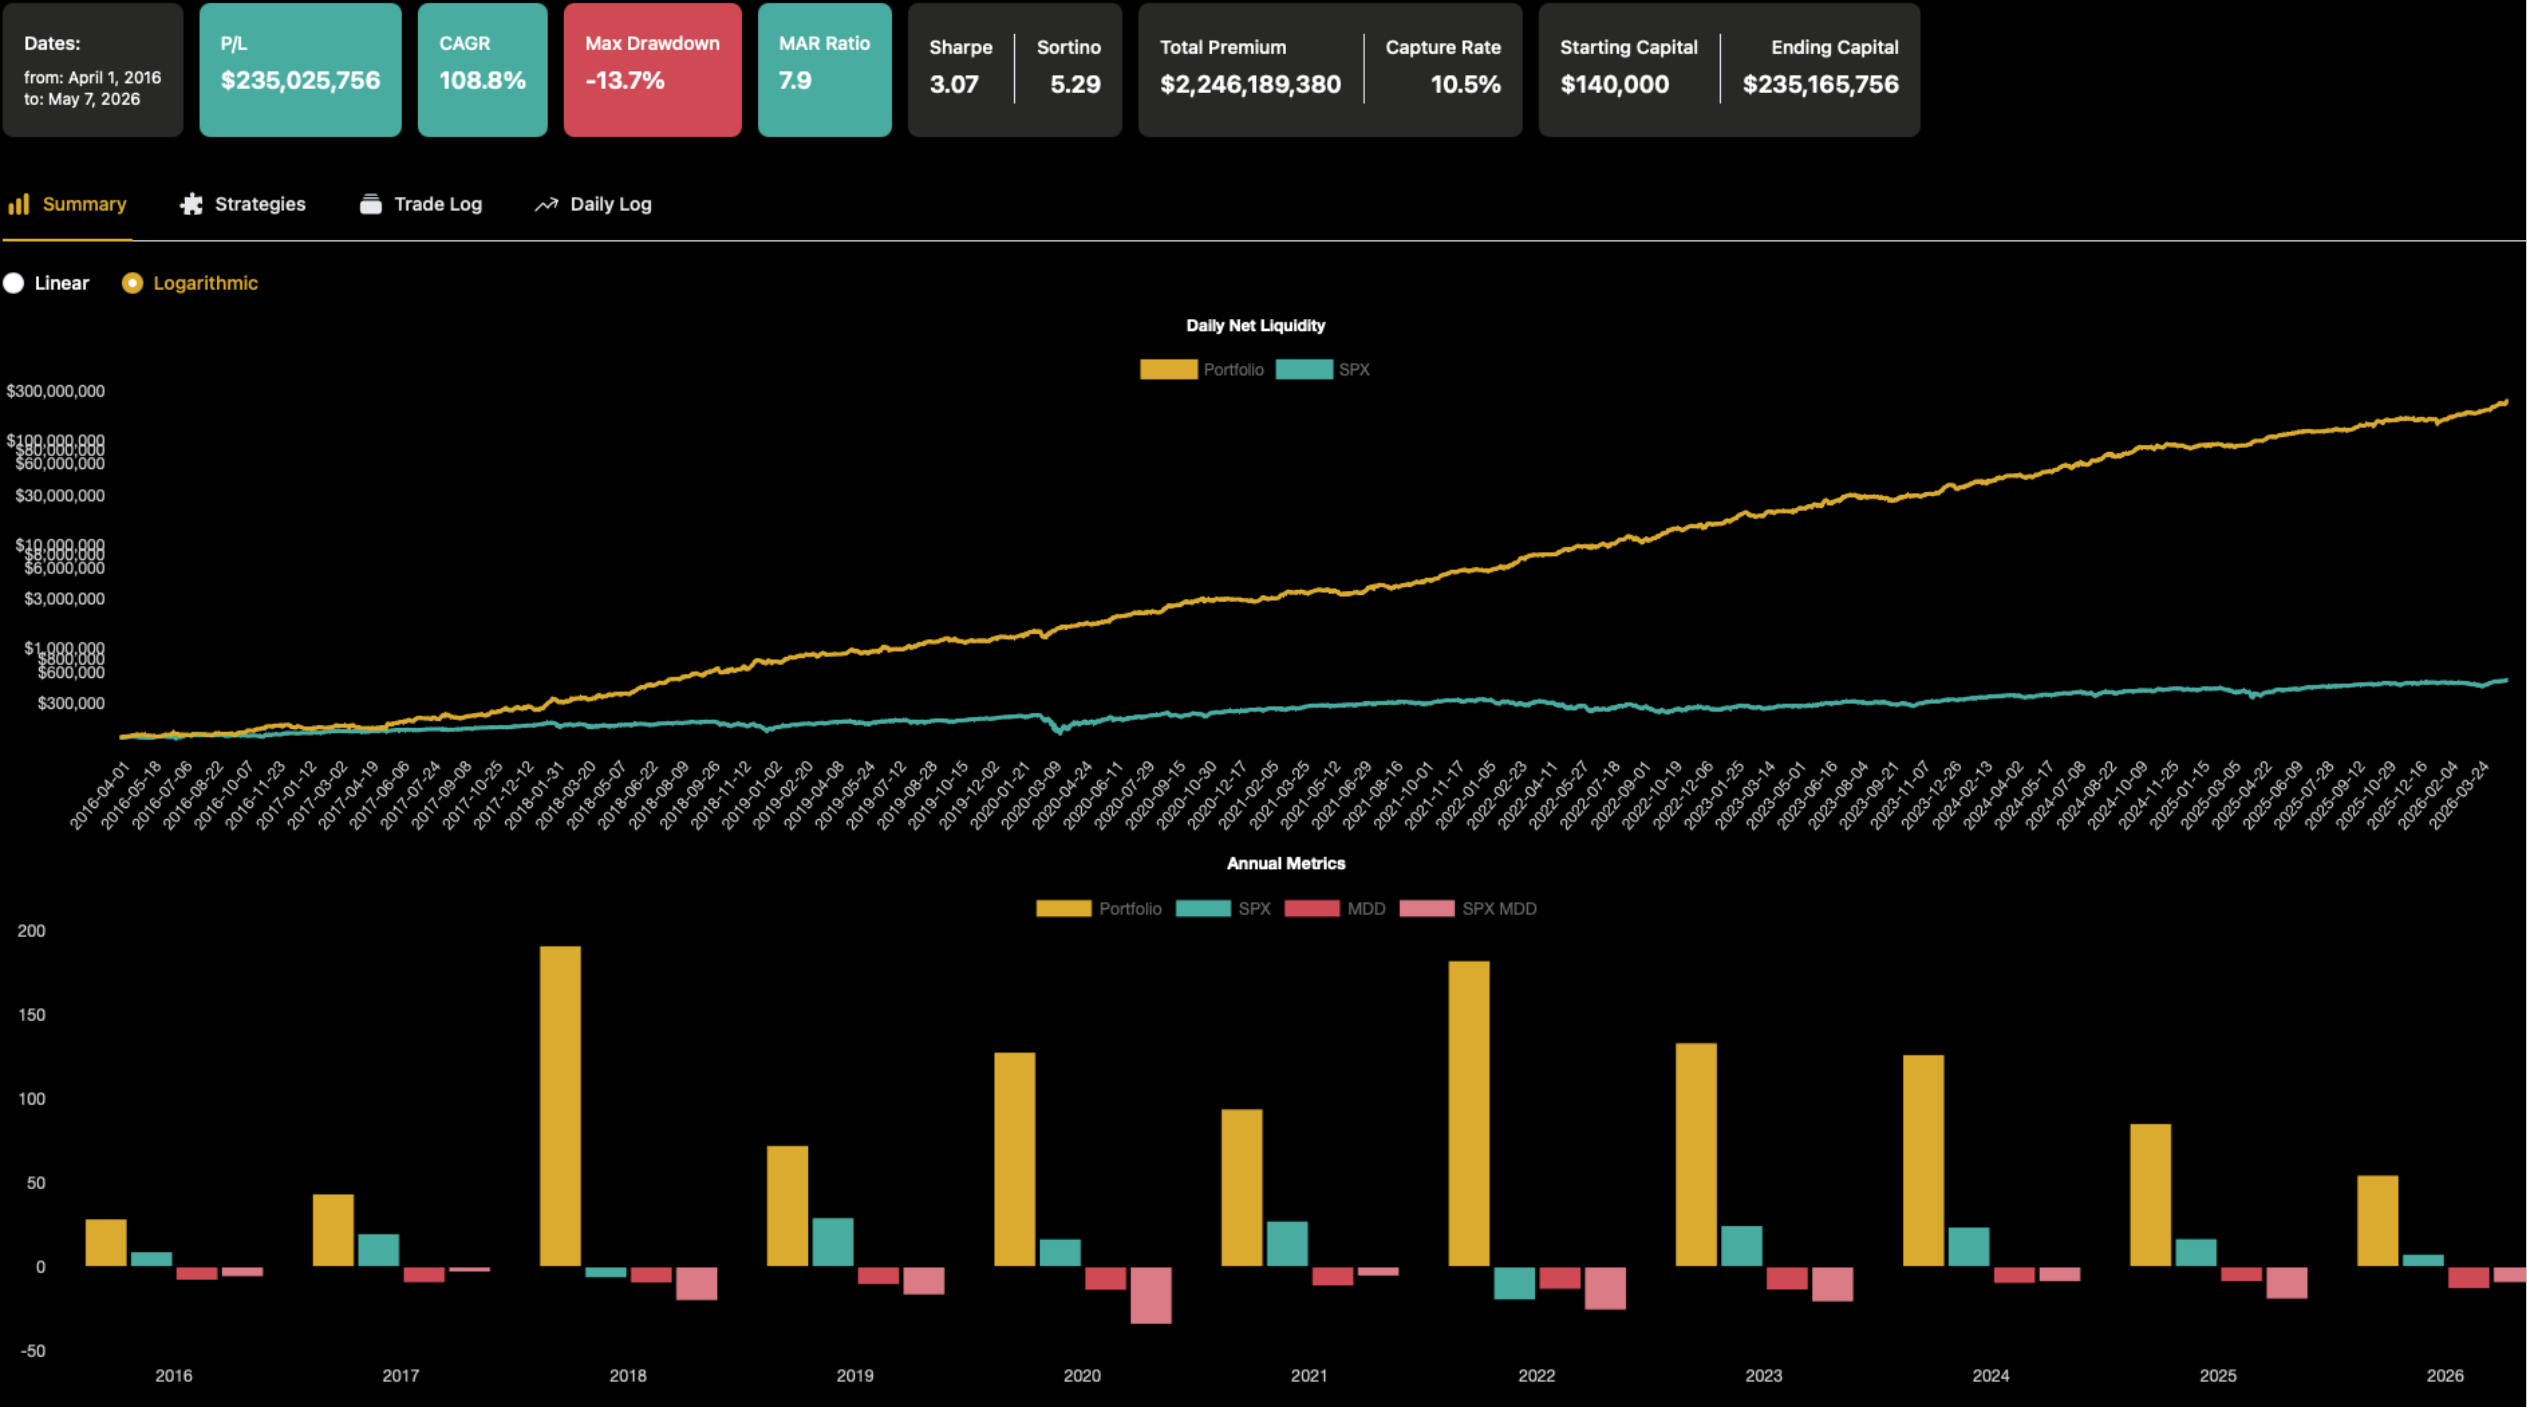Click the CAGR 108.8% card
The width and height of the screenshot is (2527, 1407).
coord(482,69)
